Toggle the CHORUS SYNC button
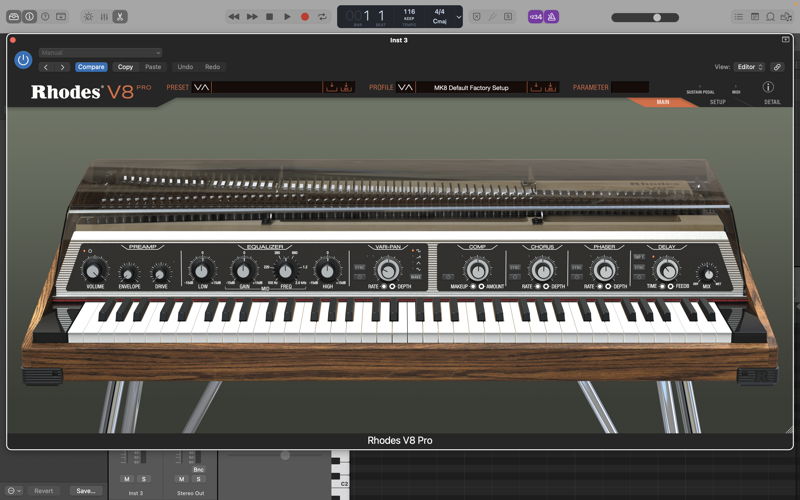The width and height of the screenshot is (800, 500). [514, 267]
